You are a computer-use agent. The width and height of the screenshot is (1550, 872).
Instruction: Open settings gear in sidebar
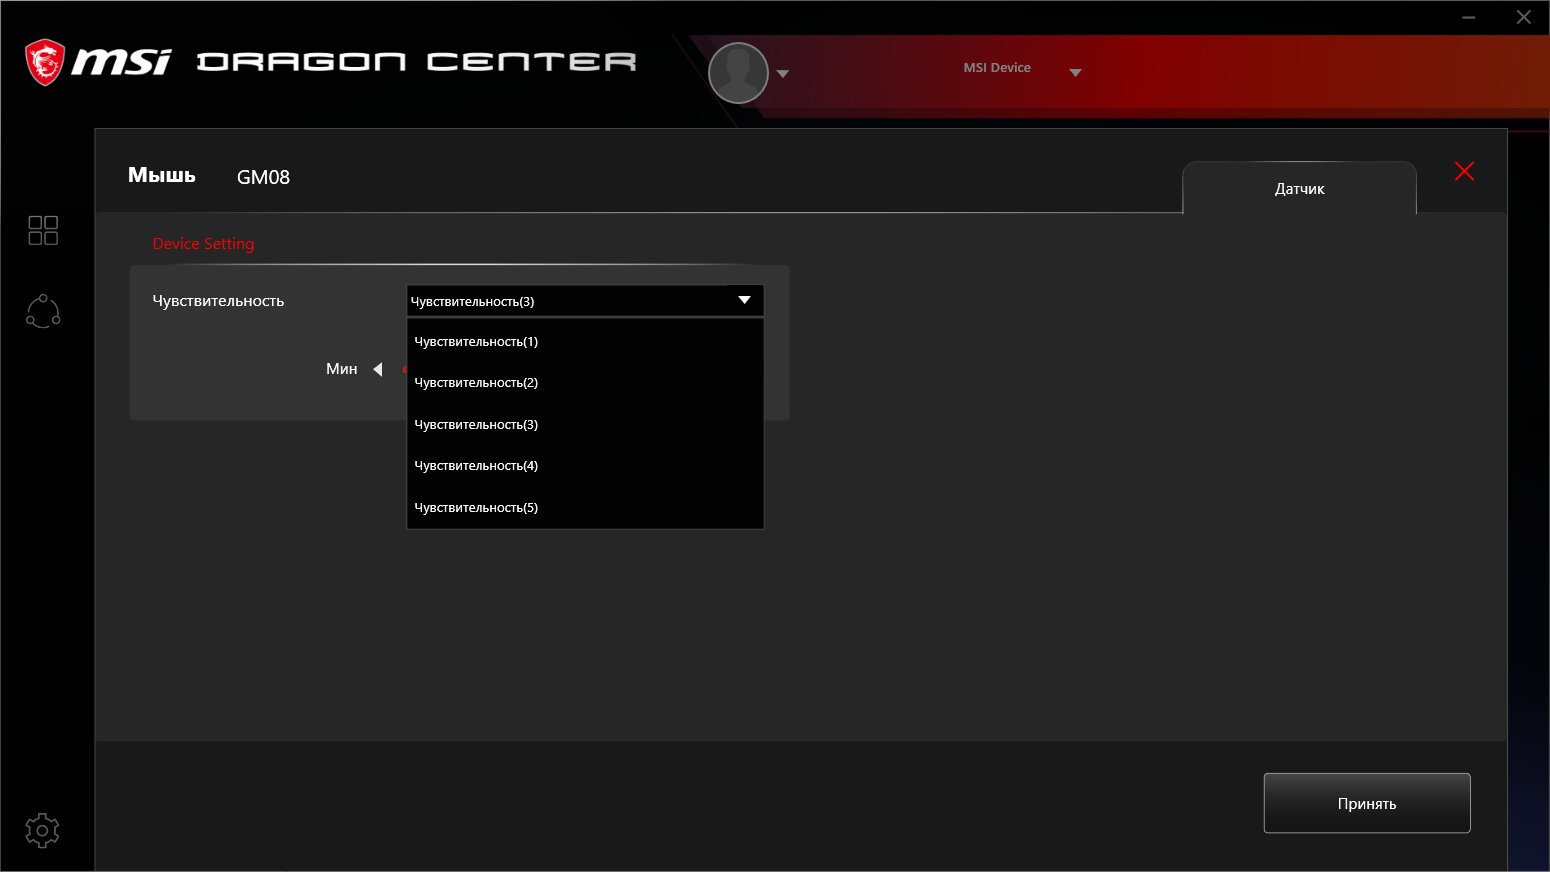click(42, 830)
